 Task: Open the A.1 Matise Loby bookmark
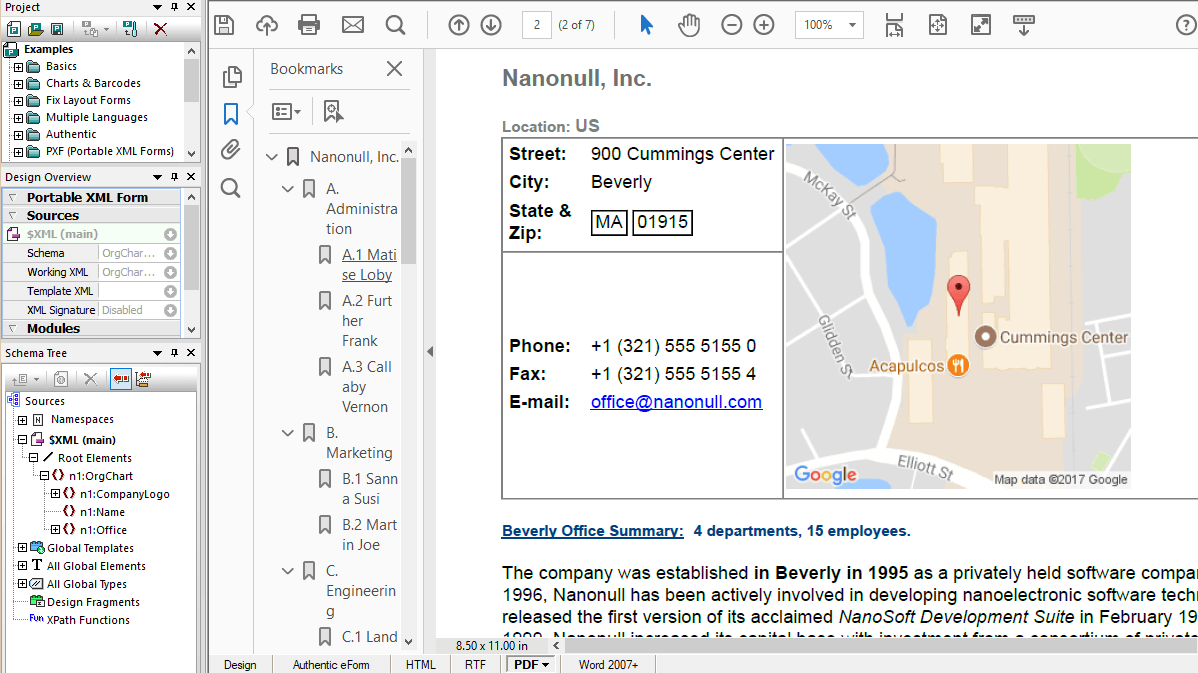pyautogui.click(x=369, y=264)
